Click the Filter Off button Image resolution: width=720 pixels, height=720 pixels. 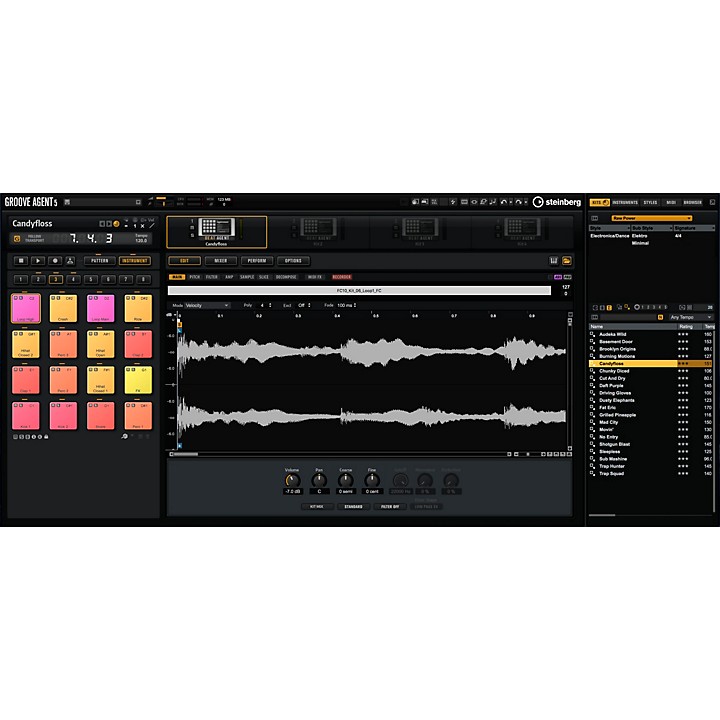390,506
